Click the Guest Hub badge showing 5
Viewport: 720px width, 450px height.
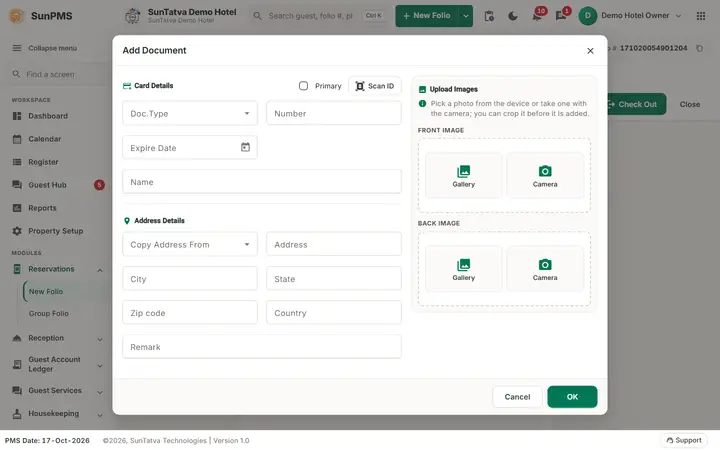(99, 185)
